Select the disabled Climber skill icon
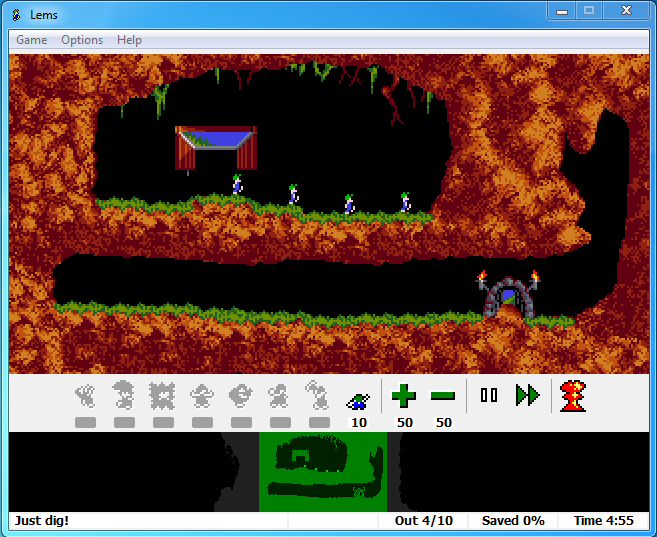The image size is (657, 537). click(x=85, y=396)
